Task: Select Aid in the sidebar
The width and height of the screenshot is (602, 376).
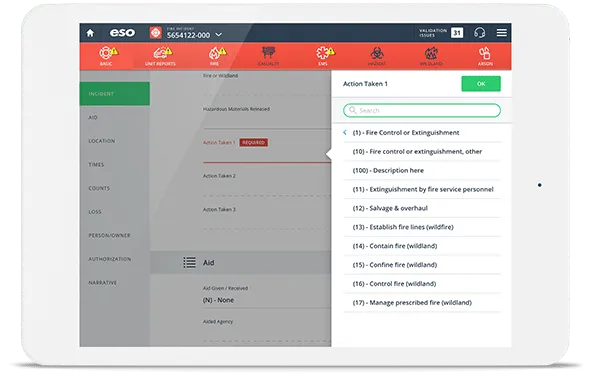Action: [115, 118]
